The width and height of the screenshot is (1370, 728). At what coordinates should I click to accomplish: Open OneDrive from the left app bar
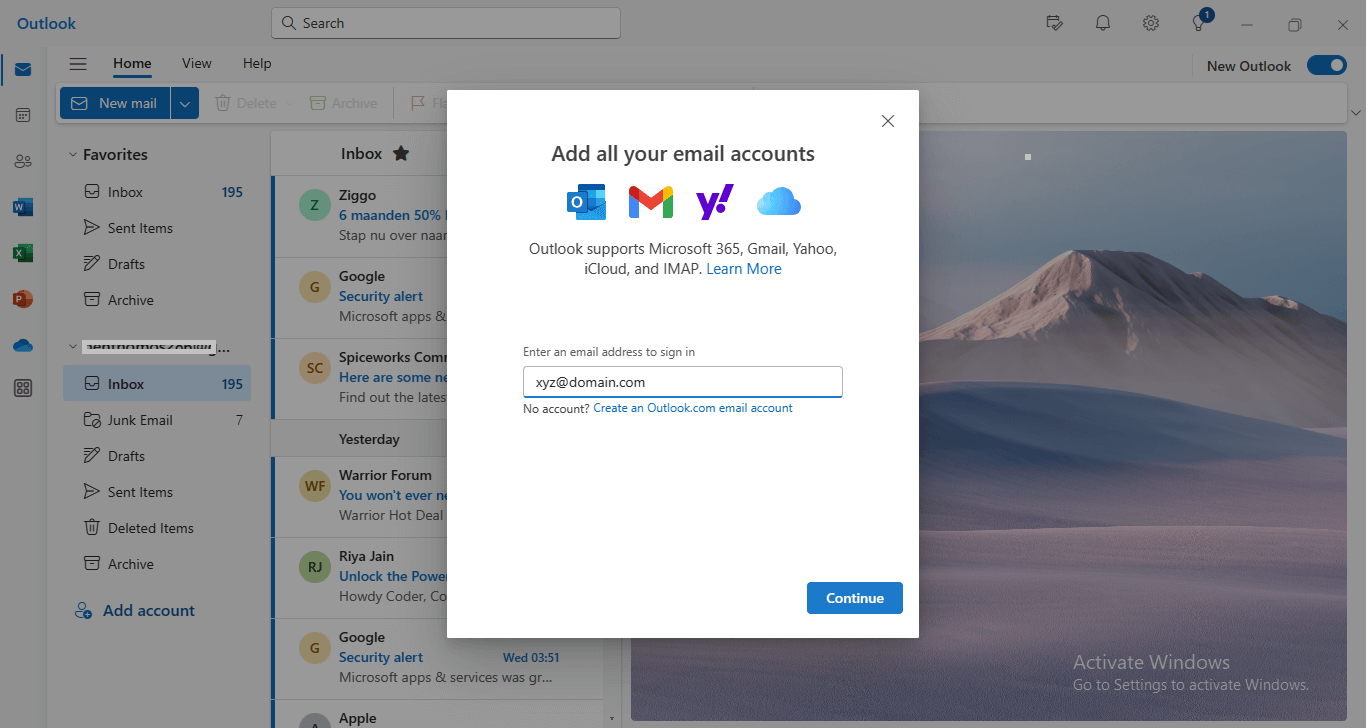tap(23, 345)
